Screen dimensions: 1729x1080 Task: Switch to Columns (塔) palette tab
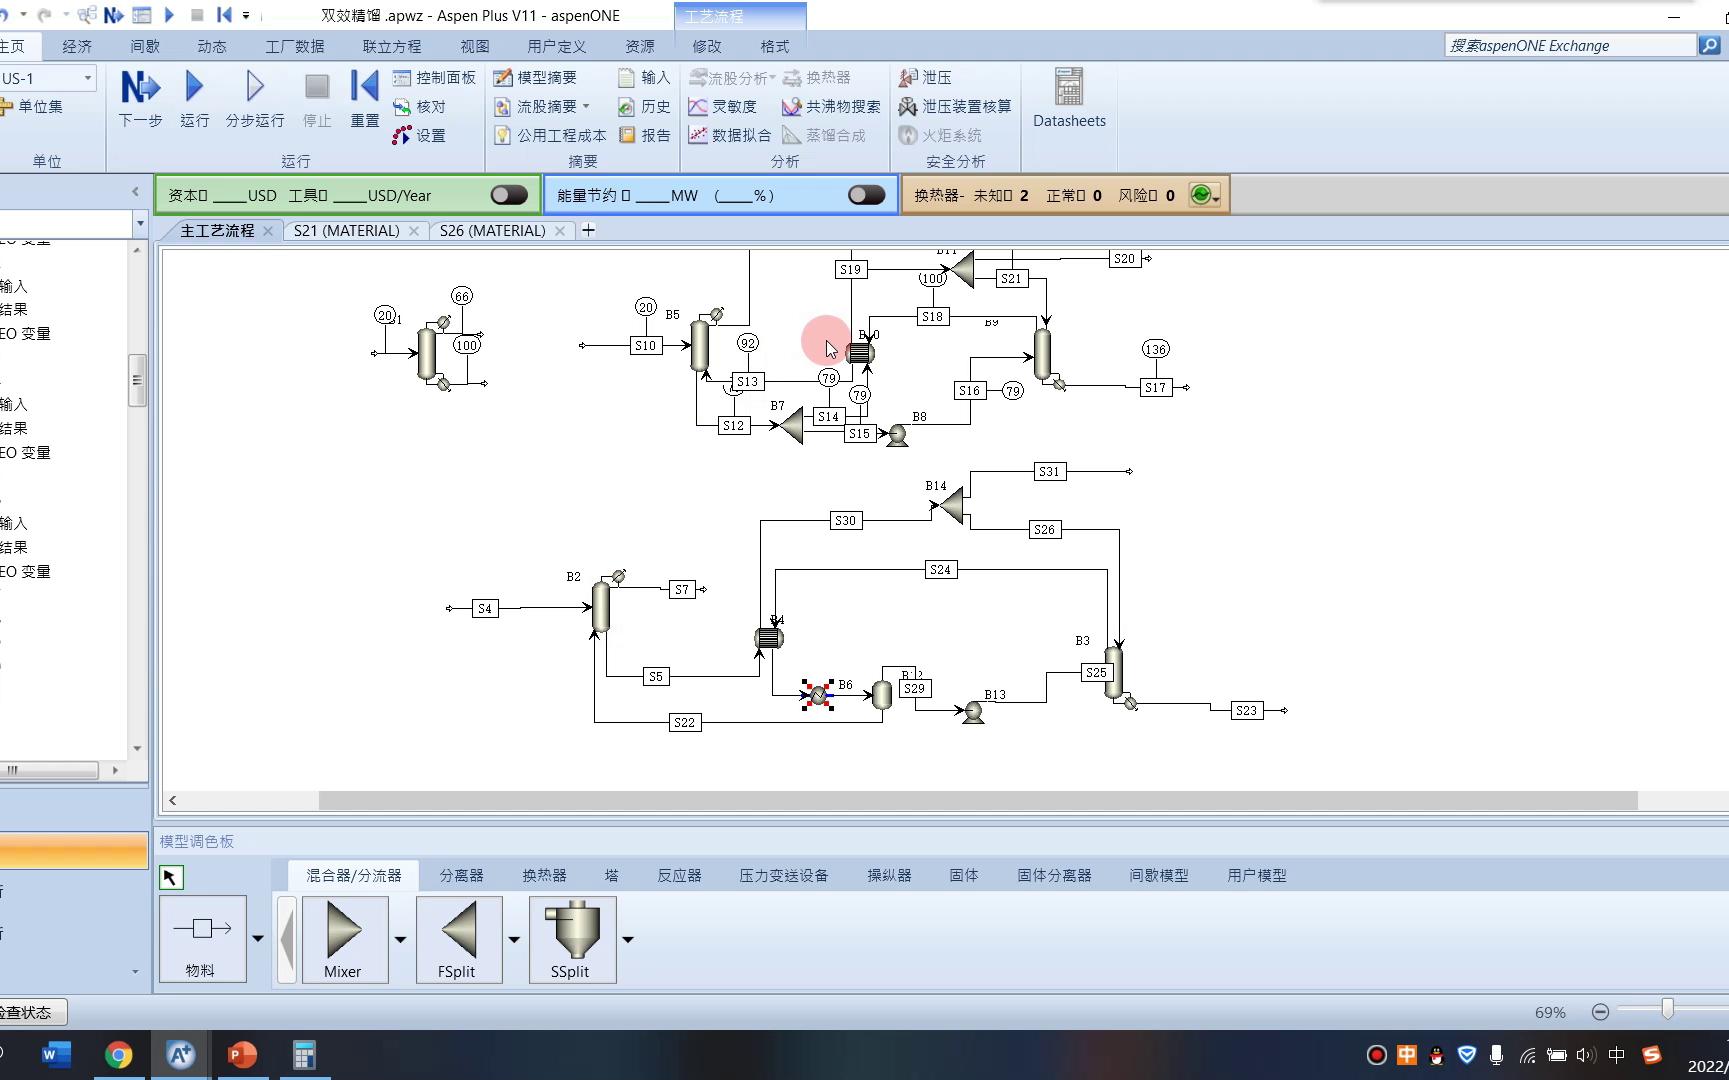click(611, 875)
